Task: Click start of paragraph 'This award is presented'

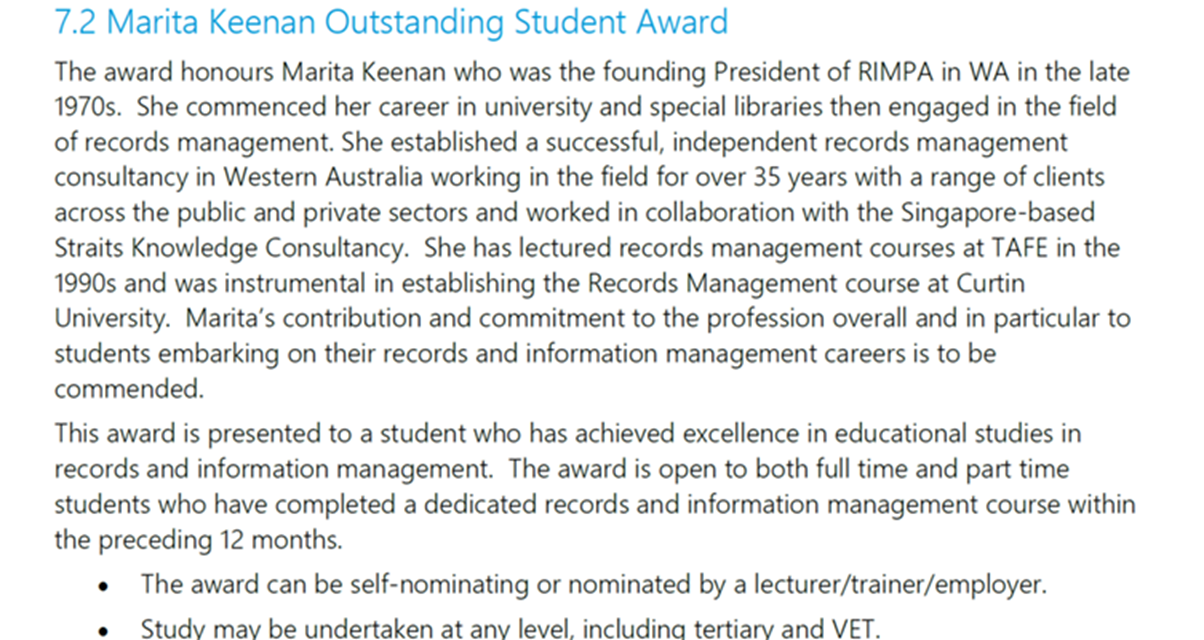Action: point(76,435)
